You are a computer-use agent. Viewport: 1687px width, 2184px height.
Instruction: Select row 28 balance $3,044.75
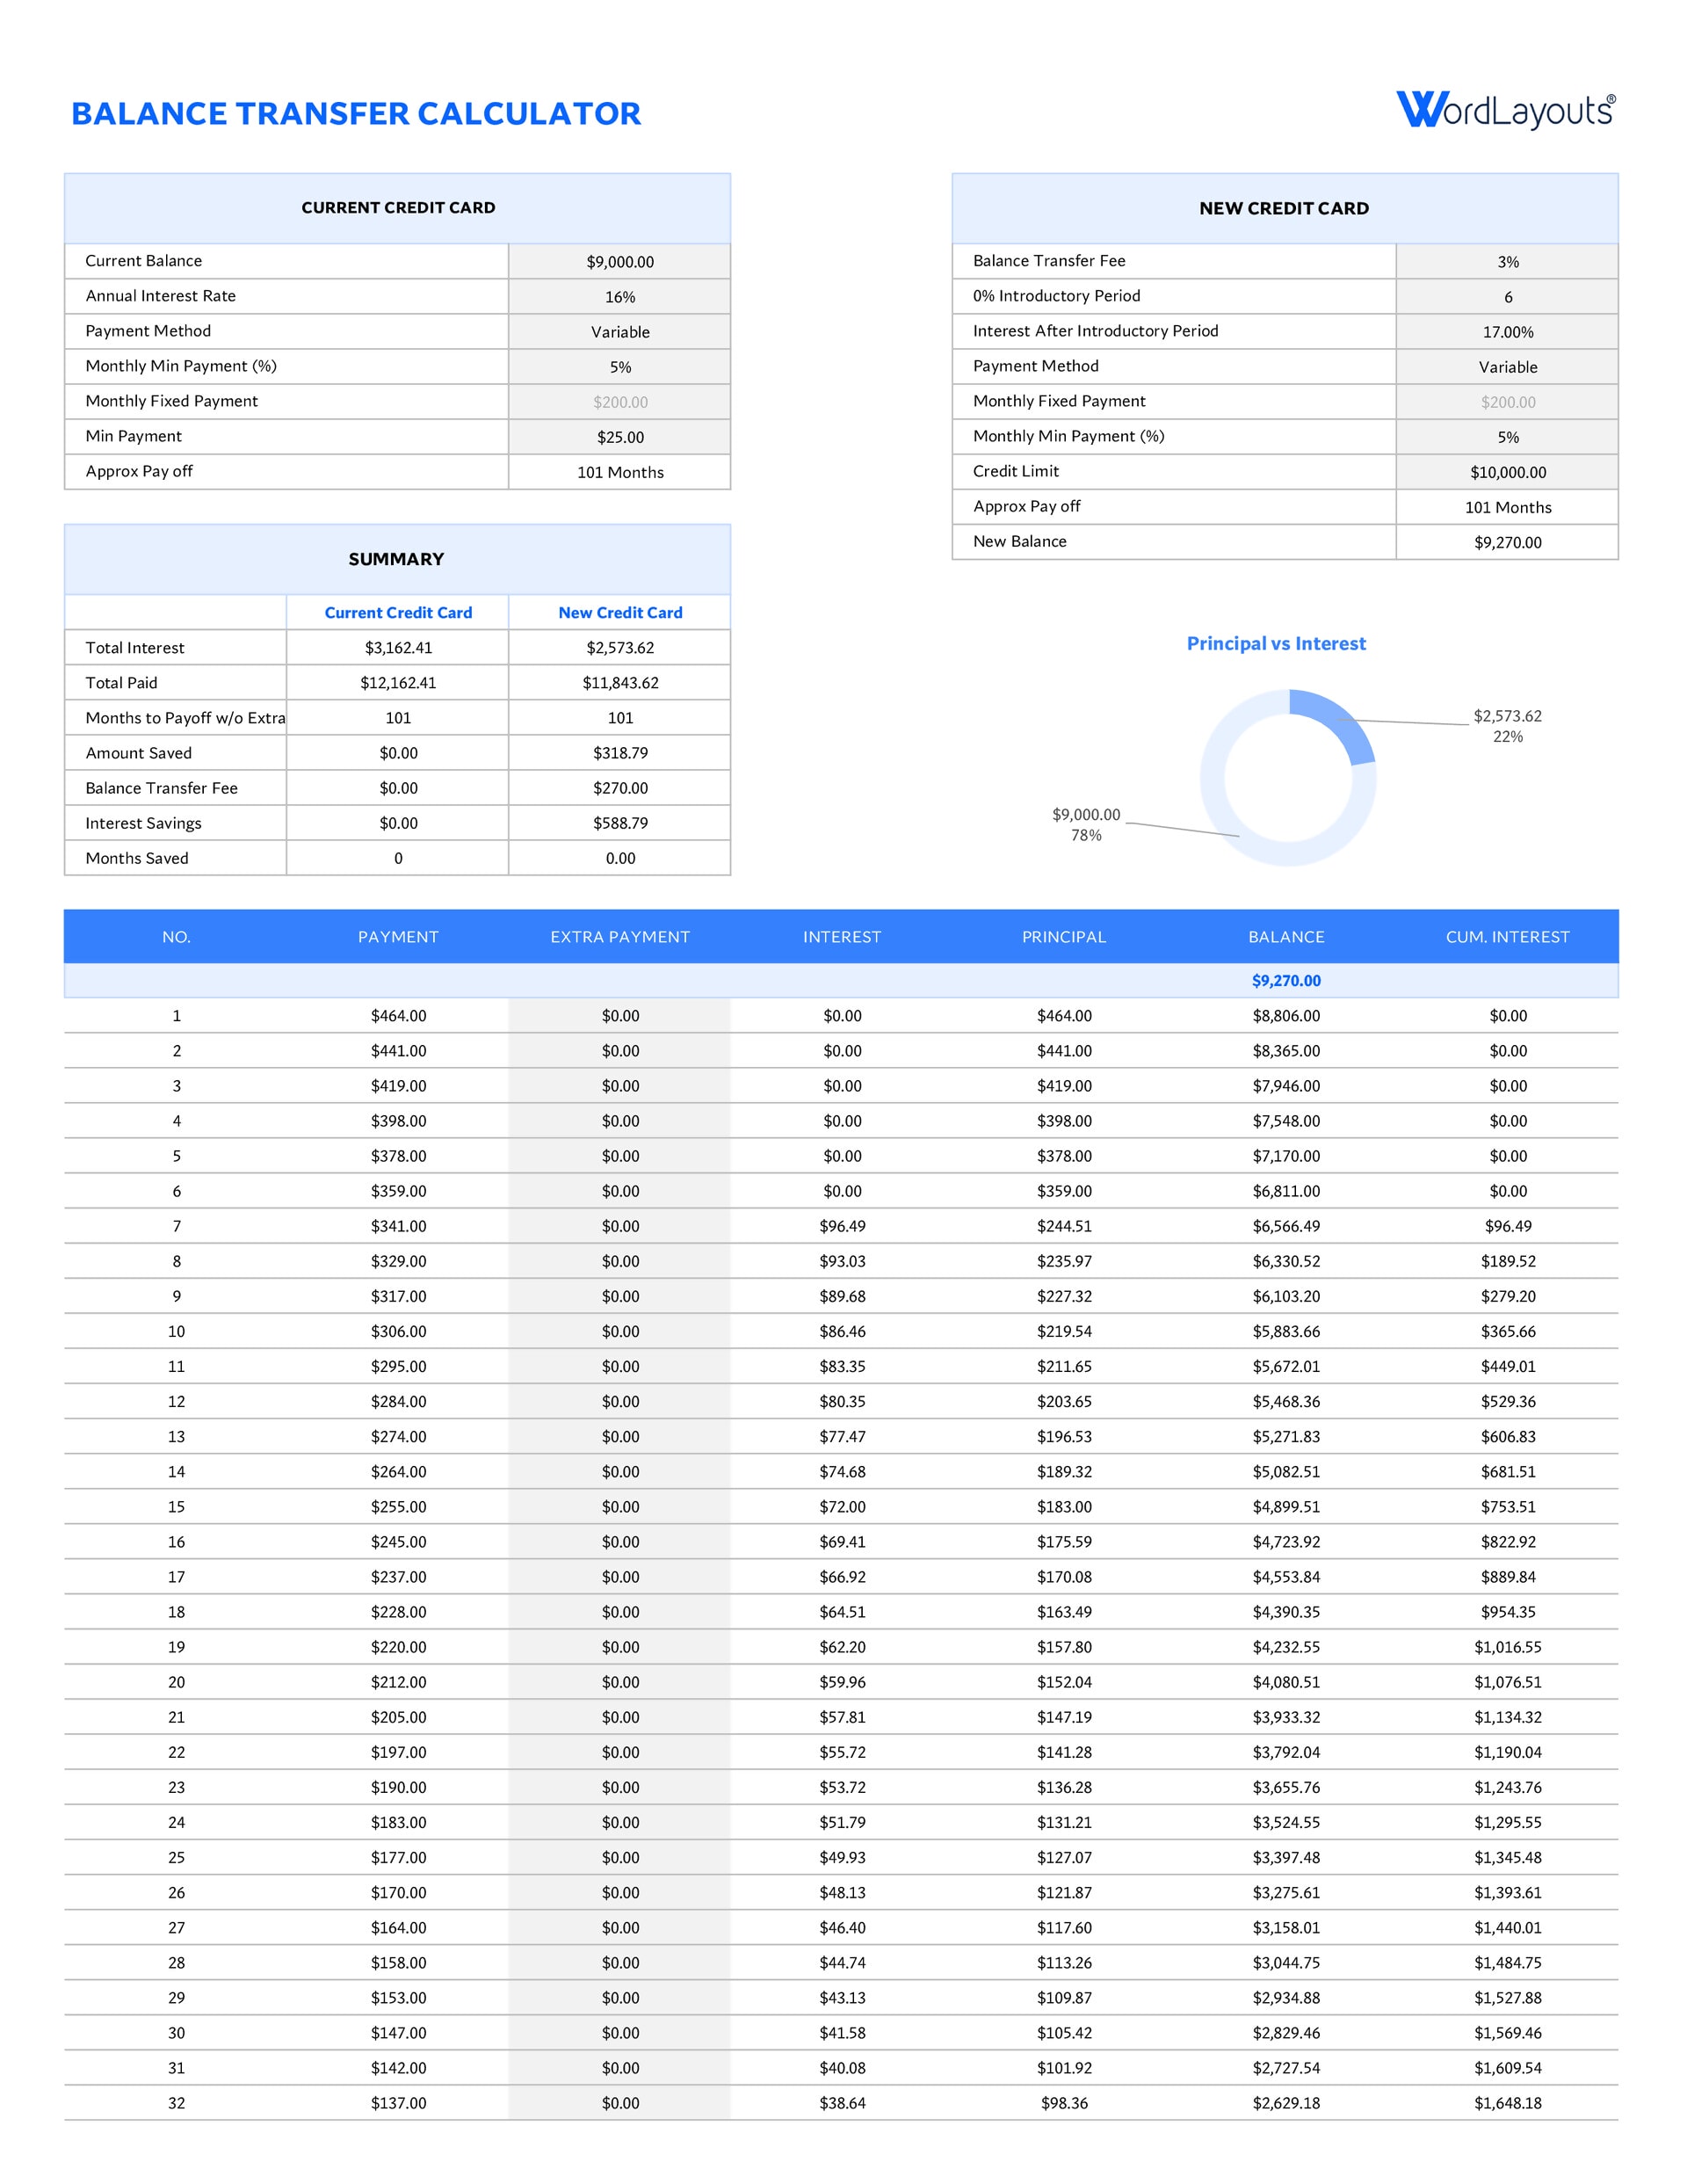click(x=1286, y=1963)
